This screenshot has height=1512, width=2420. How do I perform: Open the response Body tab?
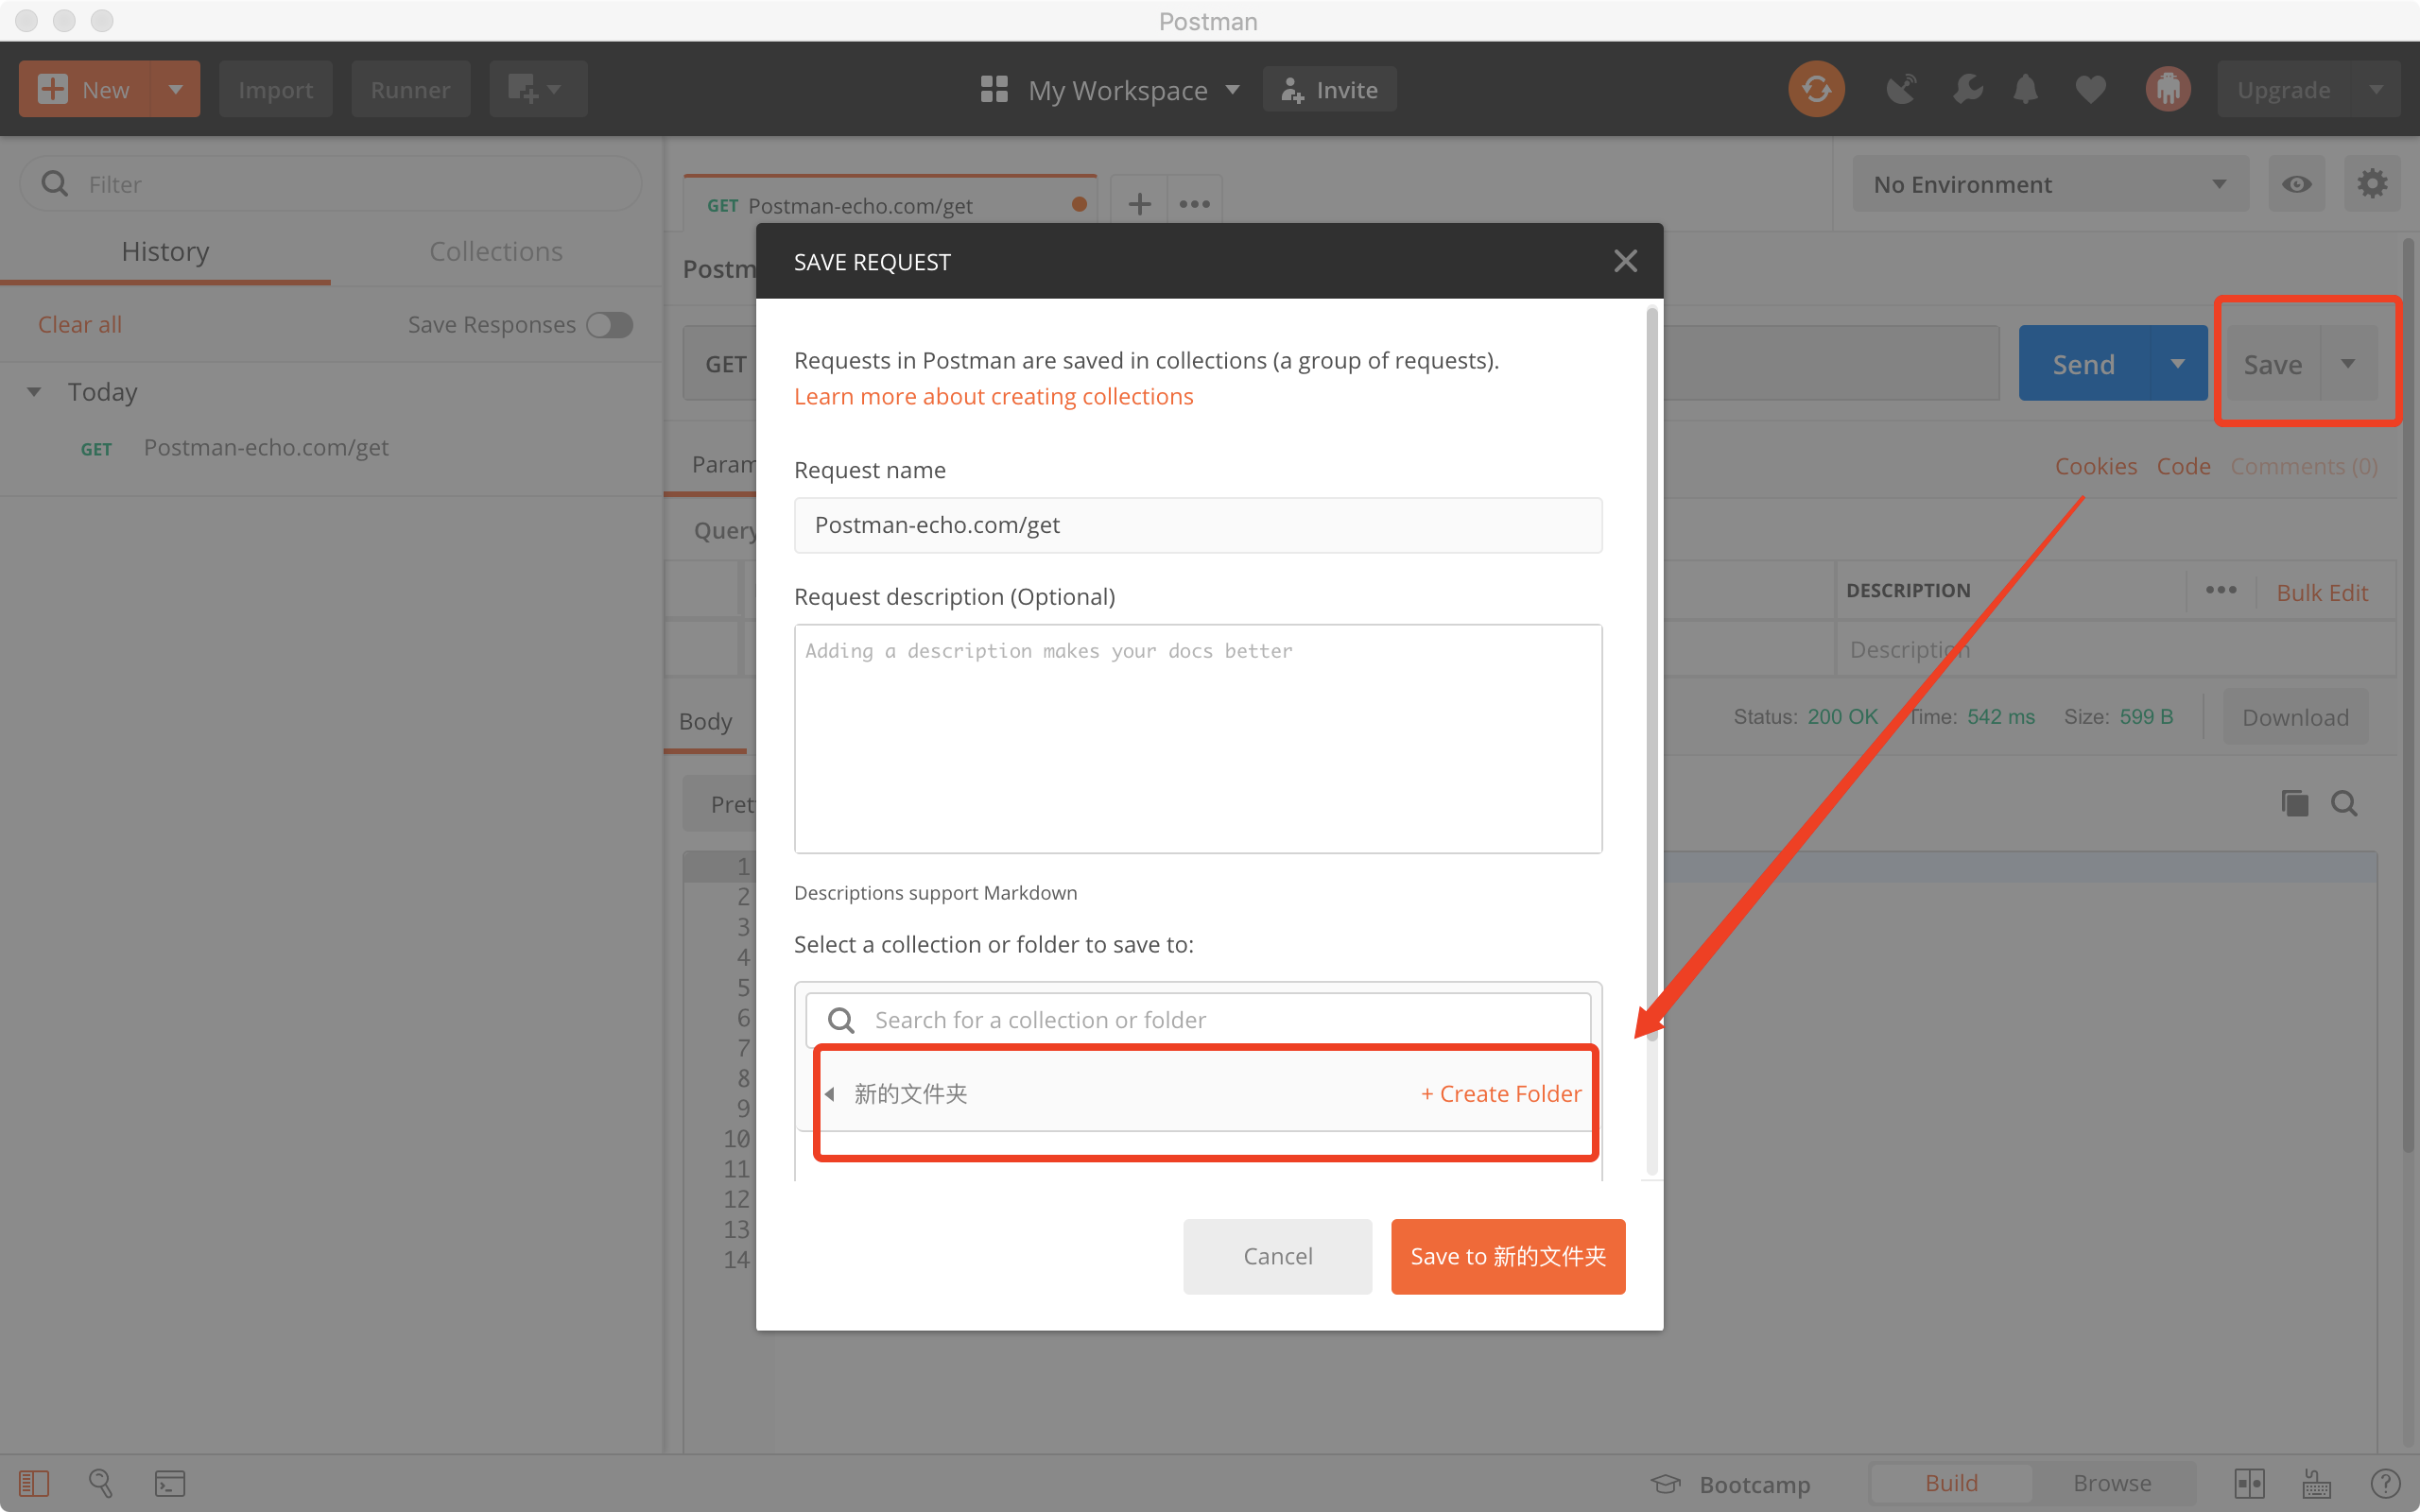click(705, 721)
